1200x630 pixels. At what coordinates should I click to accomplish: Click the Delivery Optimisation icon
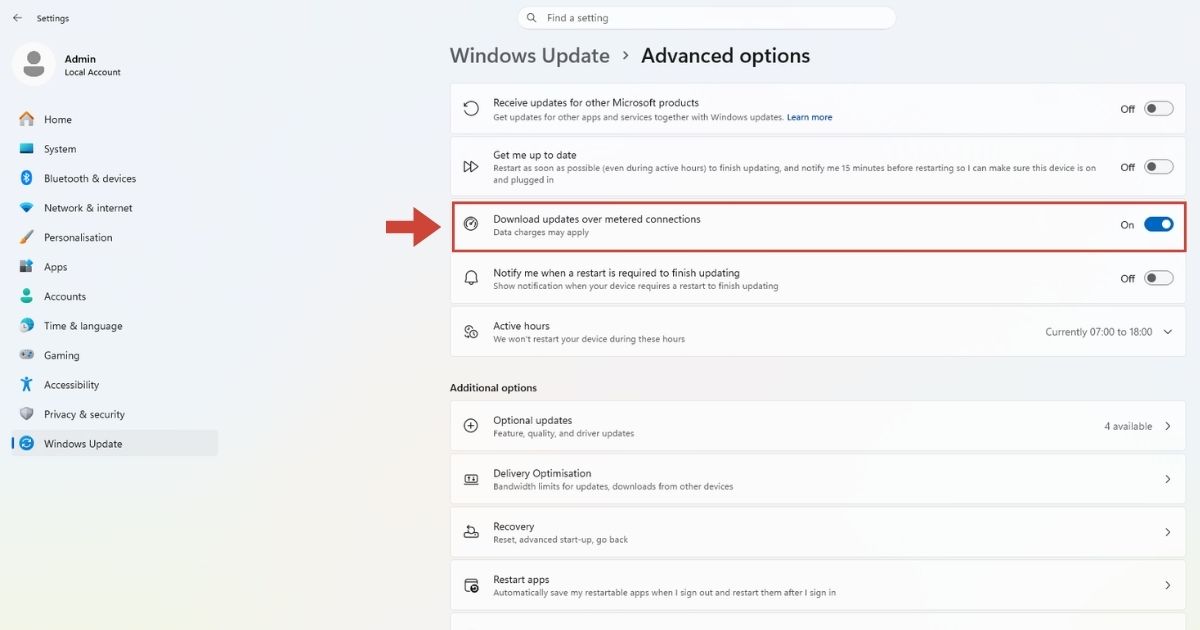point(471,479)
